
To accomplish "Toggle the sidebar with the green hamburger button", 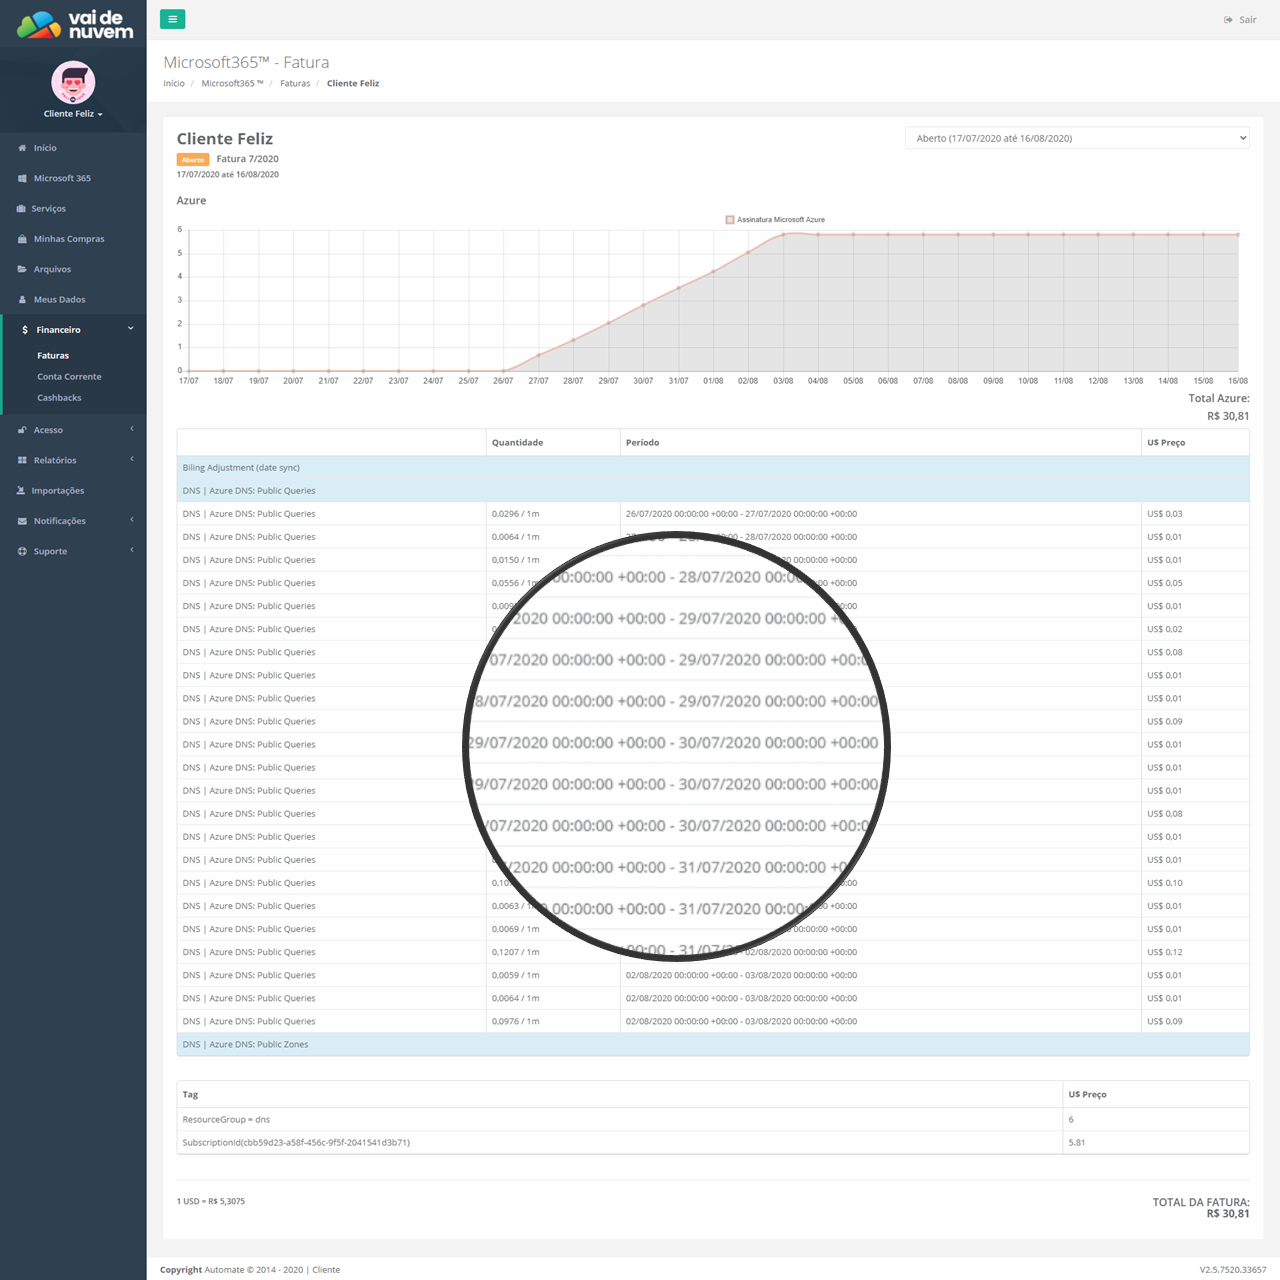I will tap(172, 19).
